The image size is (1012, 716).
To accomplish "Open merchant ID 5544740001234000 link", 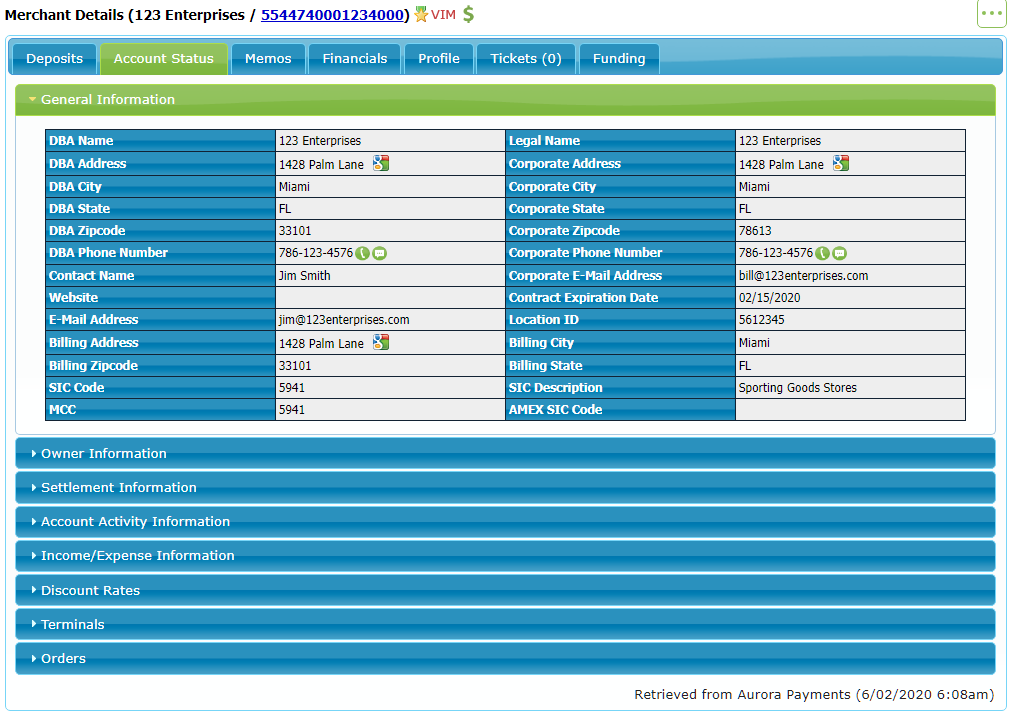I will coord(332,15).
